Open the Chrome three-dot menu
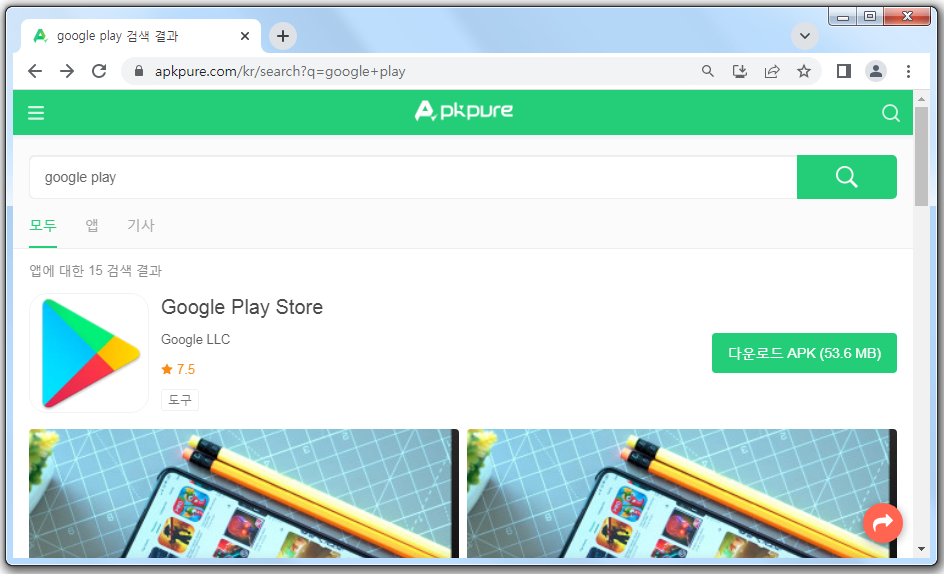Screen dimensions: 945x574 [908, 71]
